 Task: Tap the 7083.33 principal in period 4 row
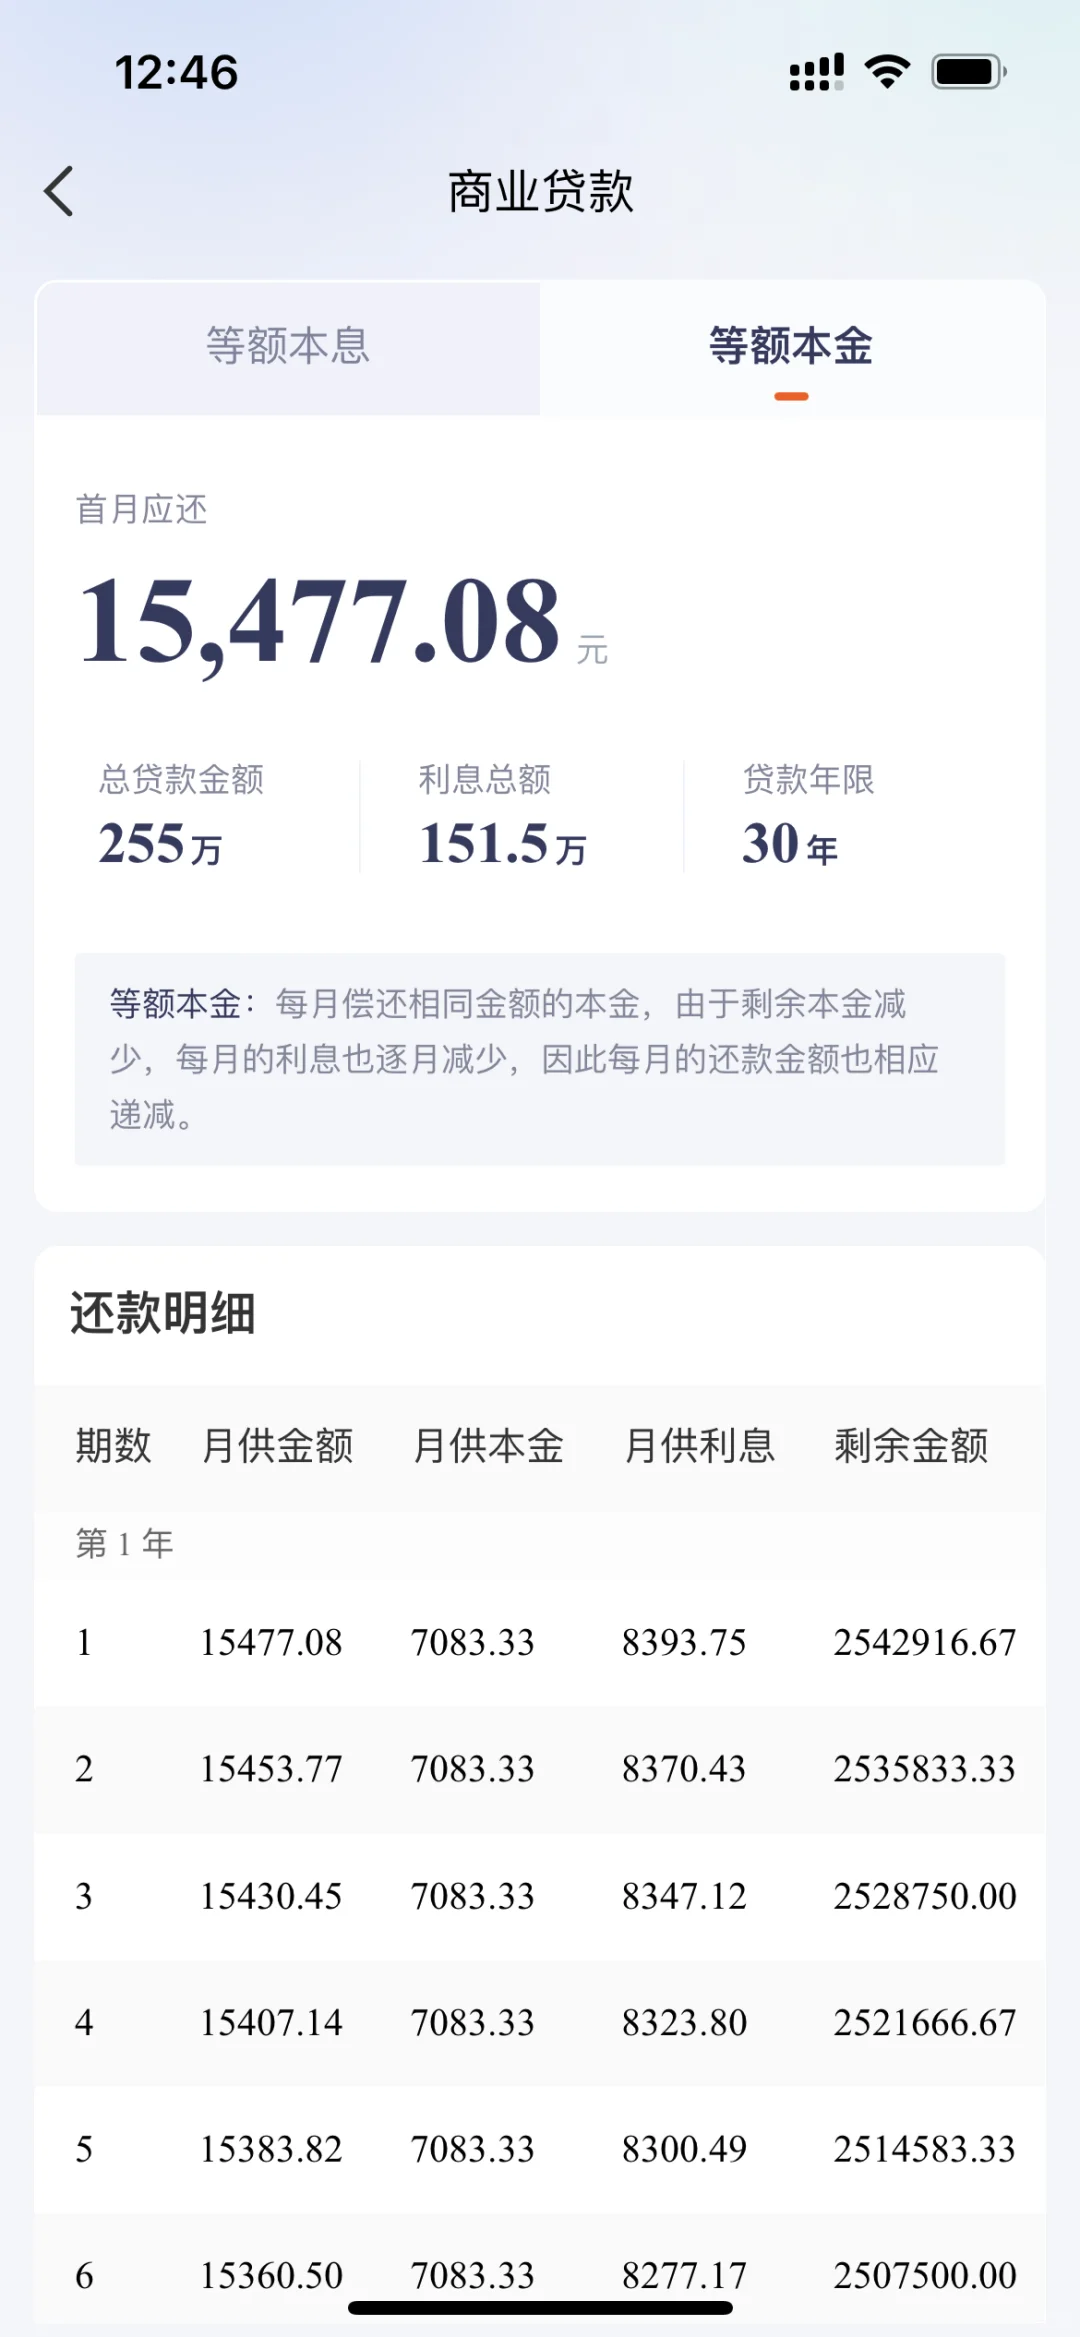[x=473, y=2023]
